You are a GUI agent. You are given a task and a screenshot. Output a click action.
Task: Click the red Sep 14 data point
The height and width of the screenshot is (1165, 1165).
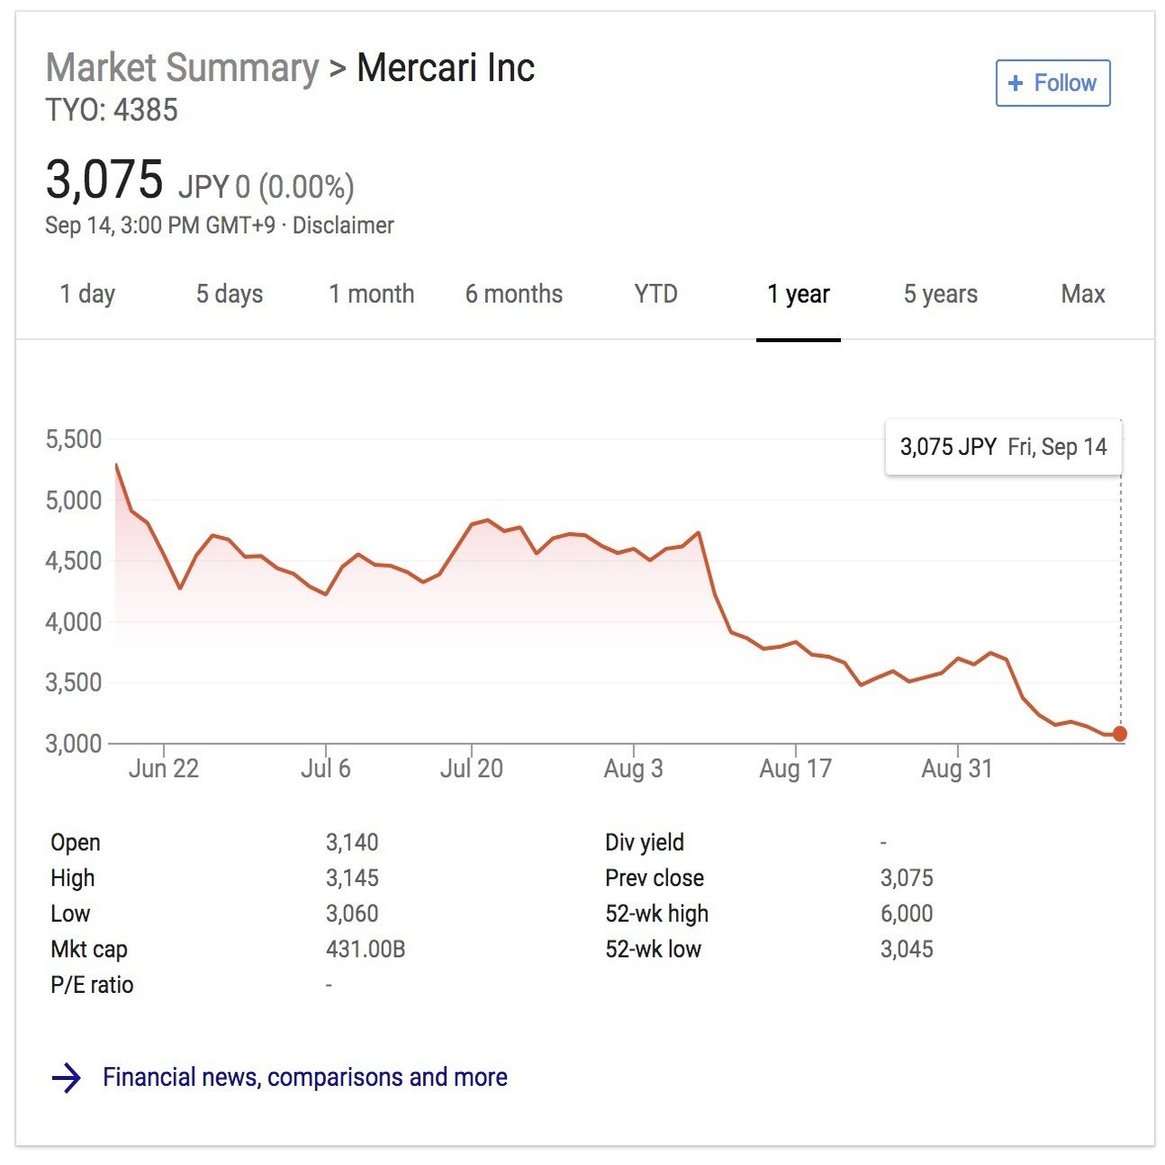(x=1120, y=734)
